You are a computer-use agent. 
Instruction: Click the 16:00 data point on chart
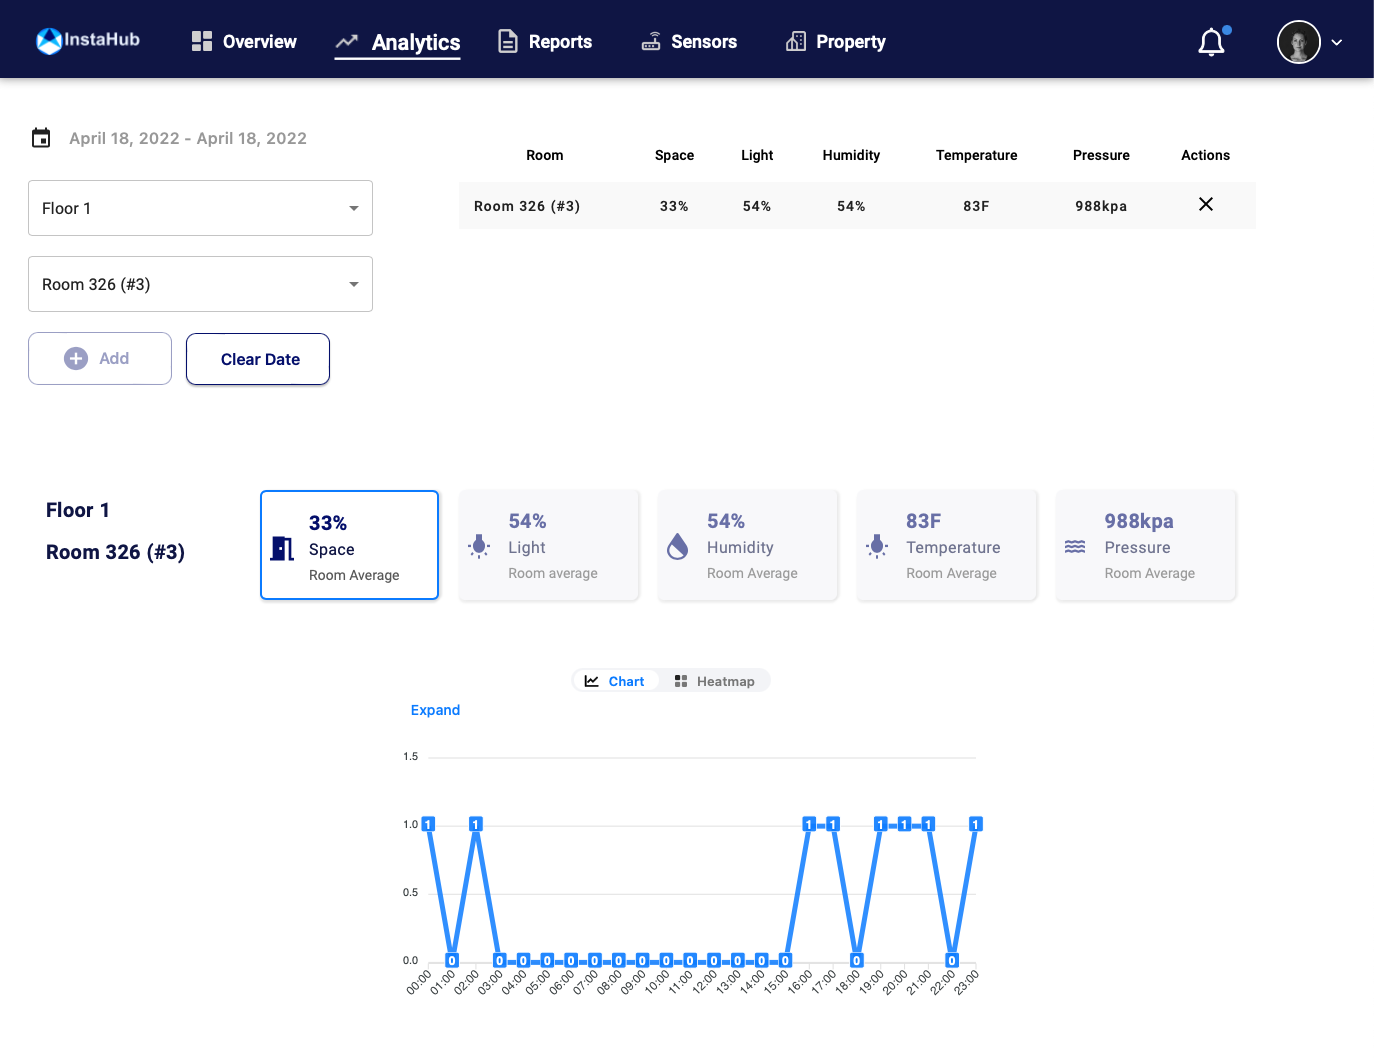coord(809,824)
